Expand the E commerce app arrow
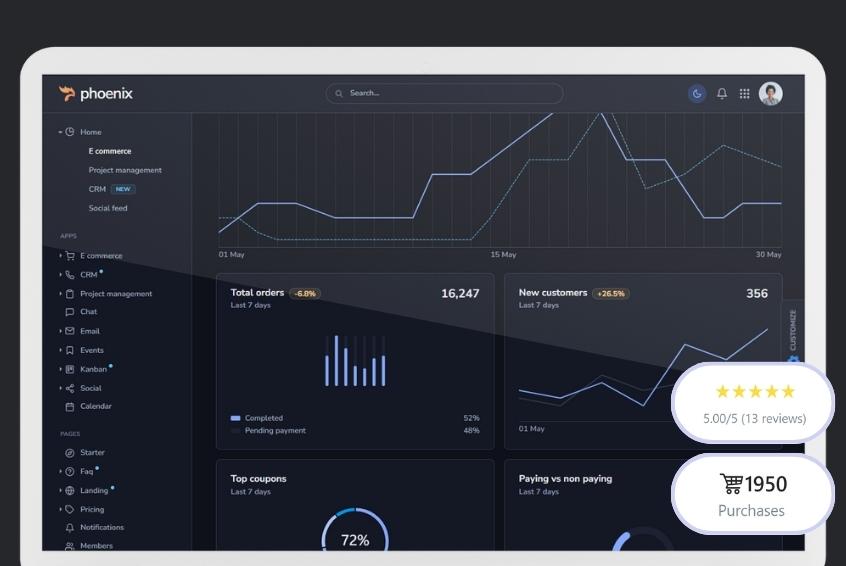Screen dimensions: 846x566 [x=60, y=256]
